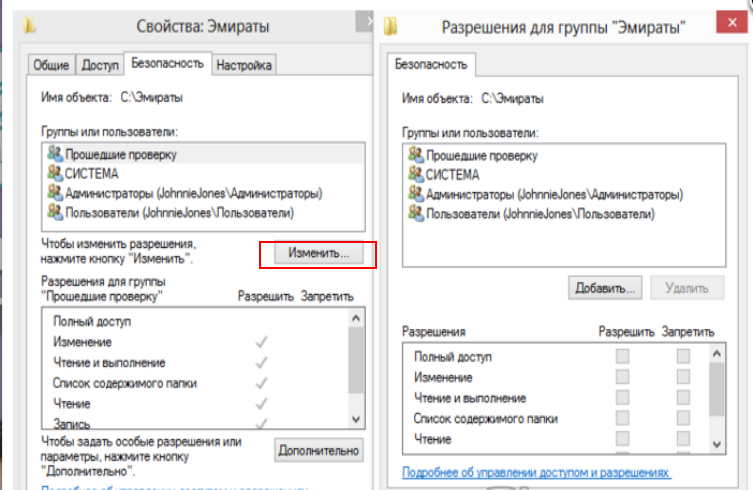Check Разрешить for Чтение и выполнение
Screen dimensions: 753x490
coord(622,397)
